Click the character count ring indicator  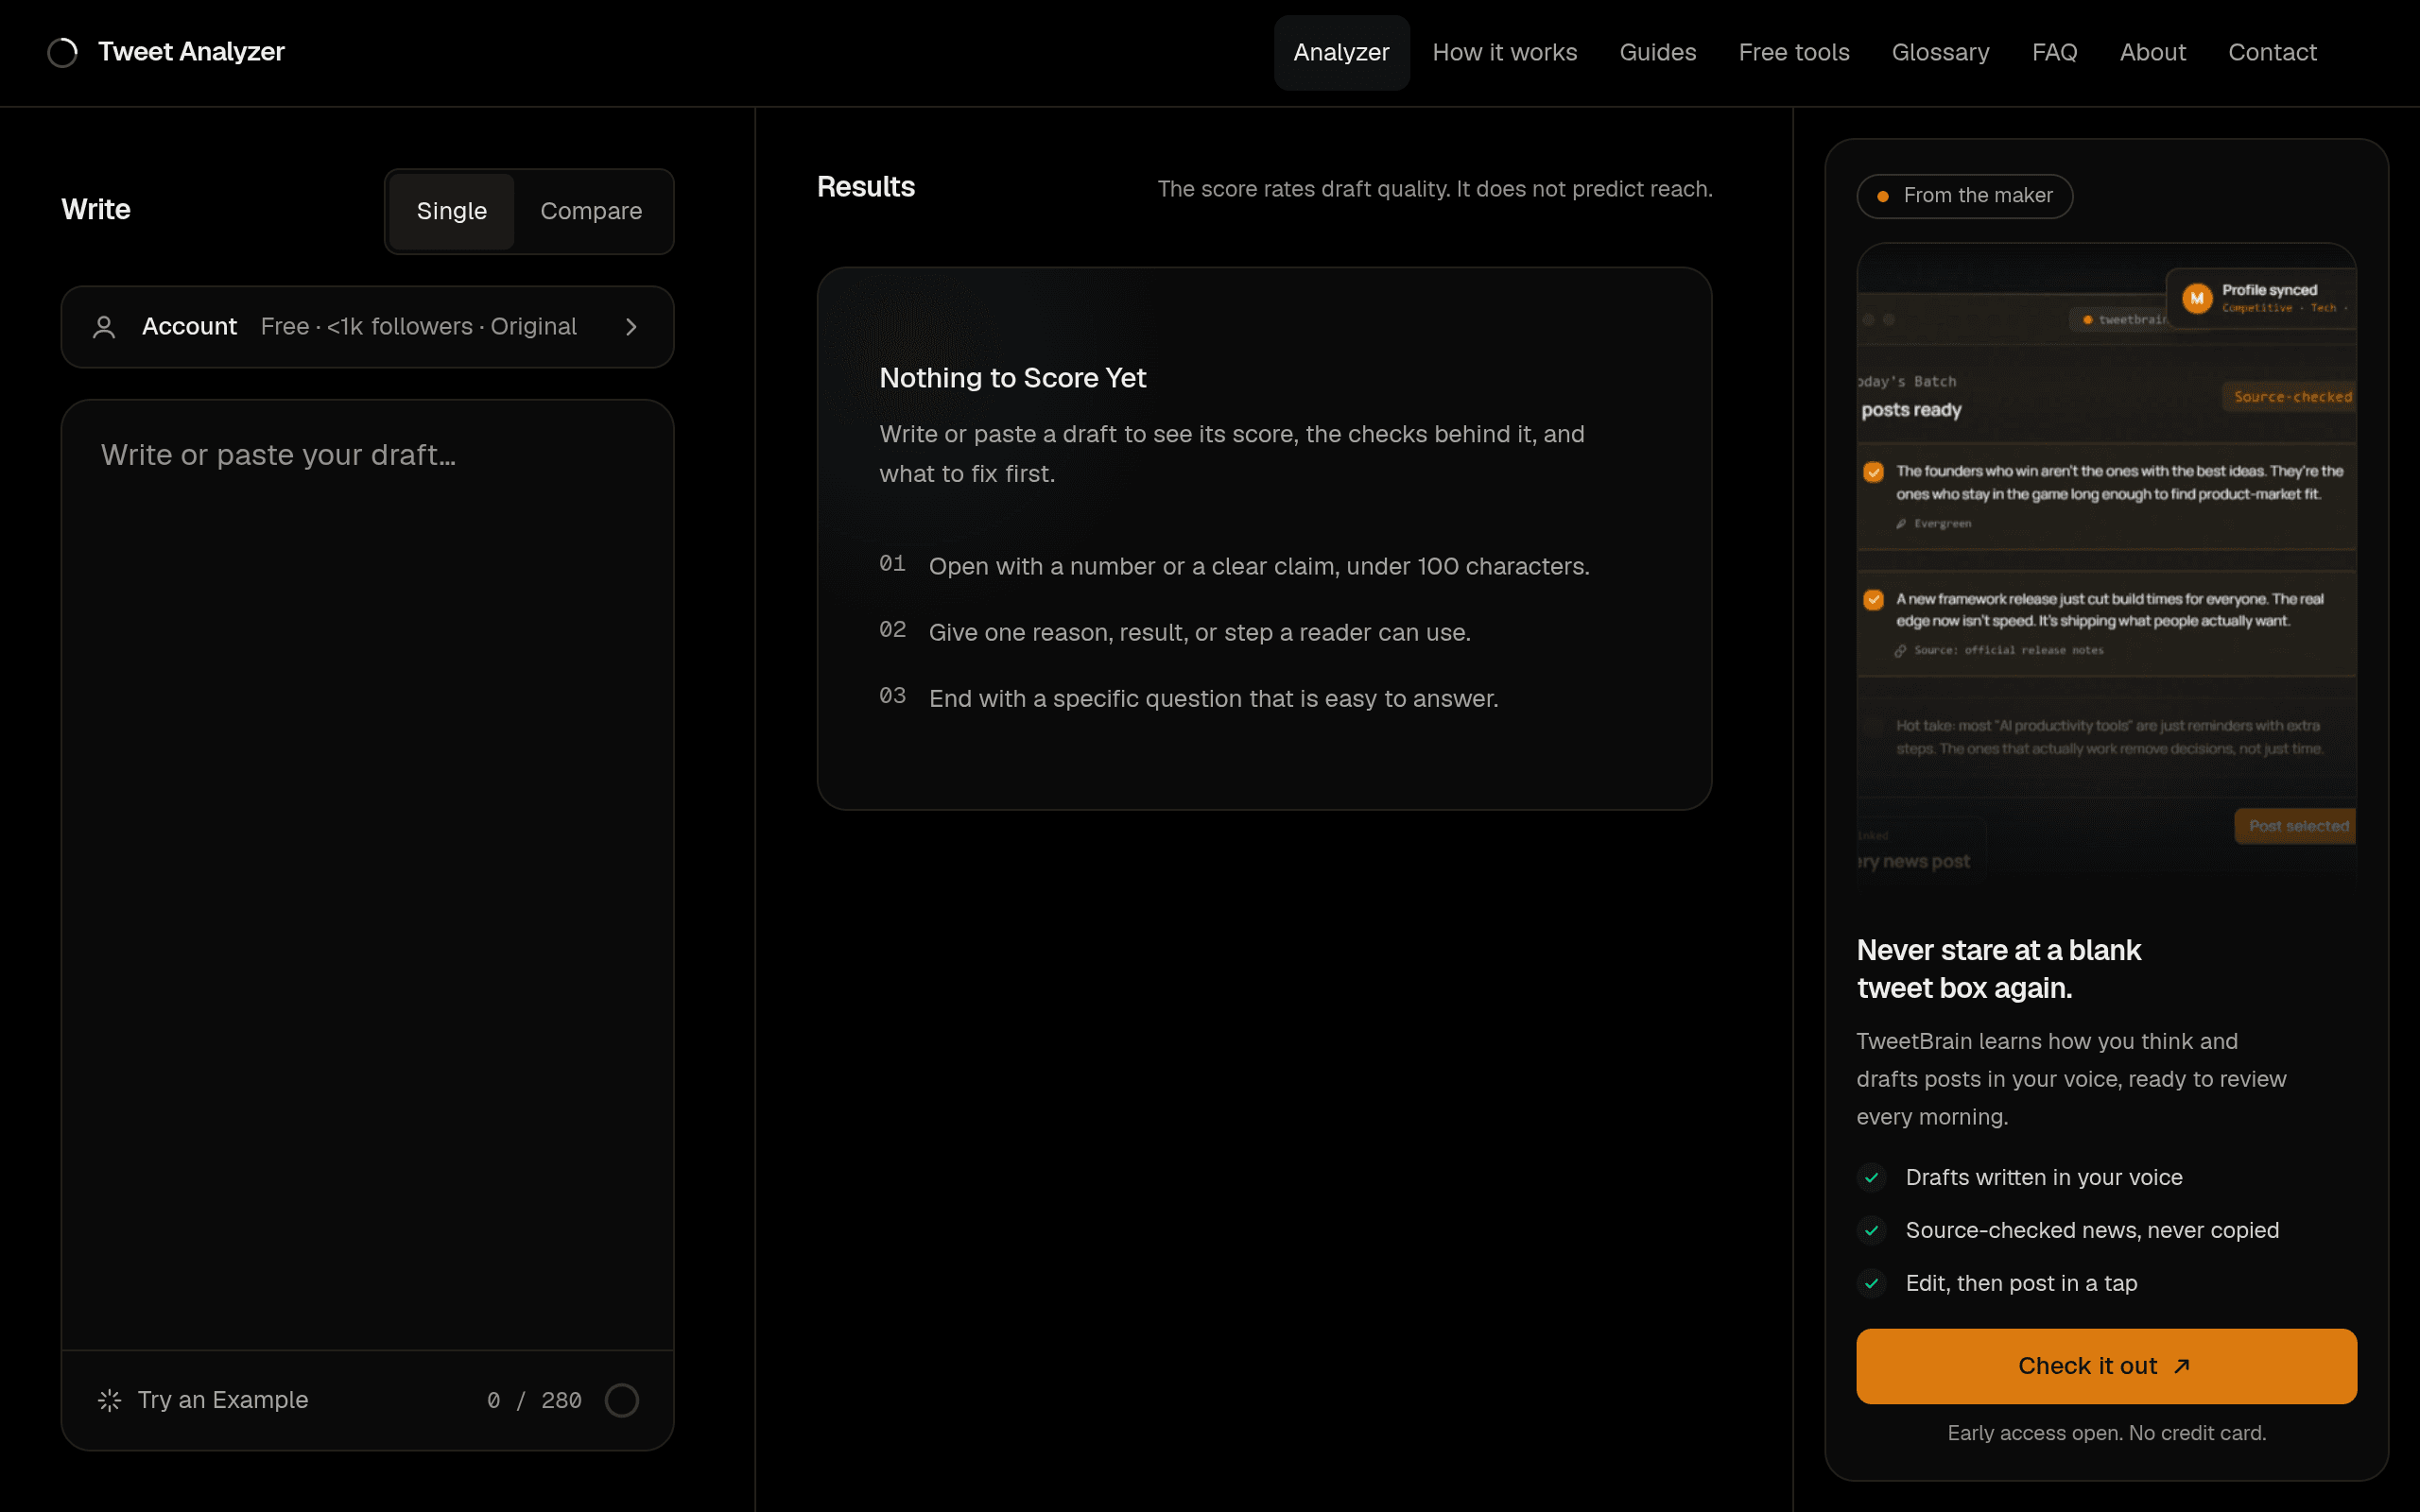pyautogui.click(x=622, y=1400)
